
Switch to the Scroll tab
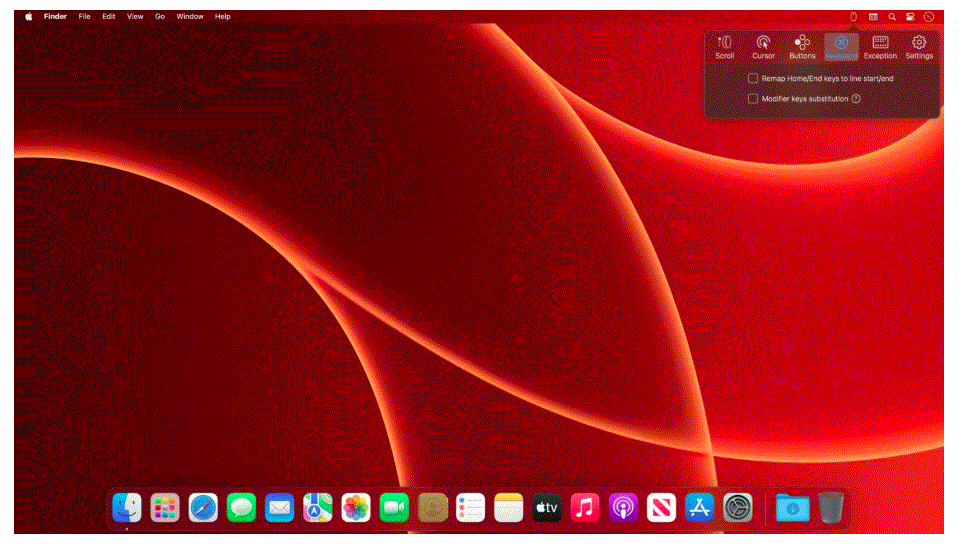[x=724, y=47]
